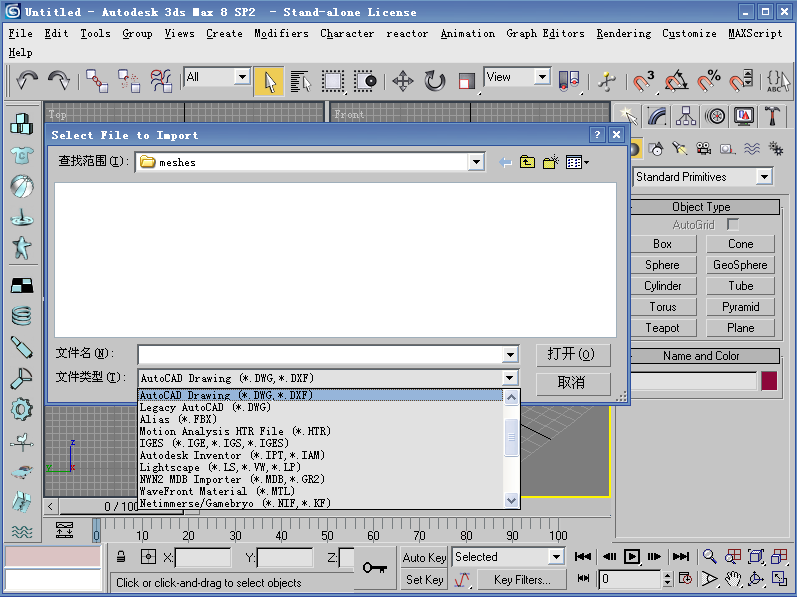797x597 pixels.
Task: Open the Utilities hammer panel tab
Action: 773,116
